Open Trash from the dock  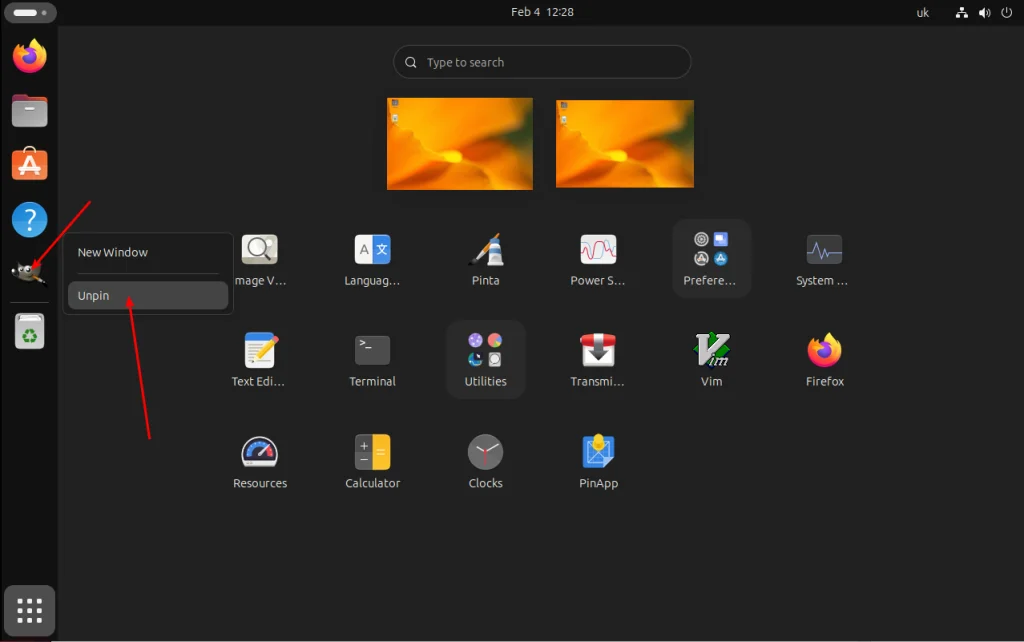click(30, 332)
